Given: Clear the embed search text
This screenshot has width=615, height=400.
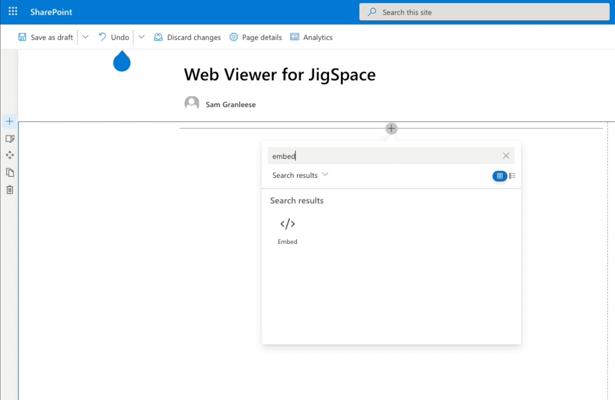Looking at the screenshot, I should (506, 156).
